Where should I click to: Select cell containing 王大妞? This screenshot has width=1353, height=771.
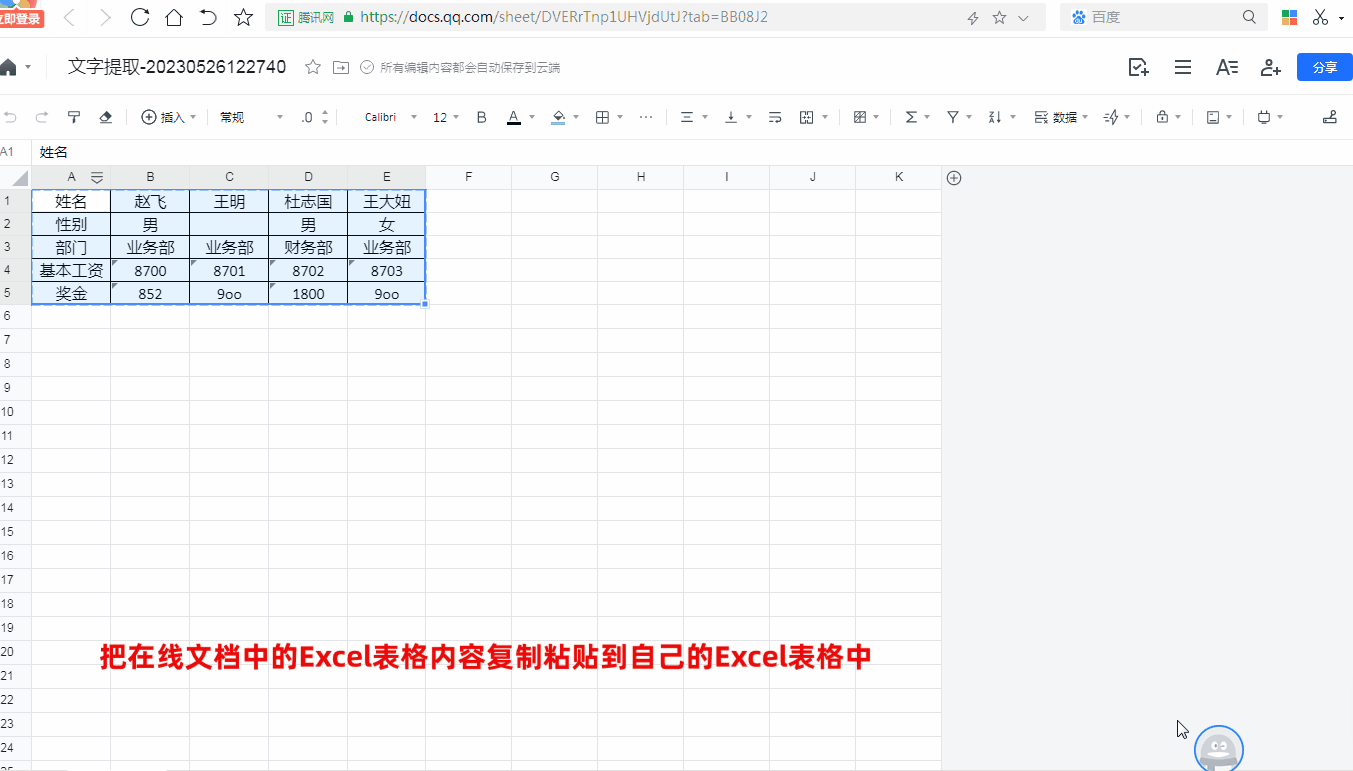[387, 201]
